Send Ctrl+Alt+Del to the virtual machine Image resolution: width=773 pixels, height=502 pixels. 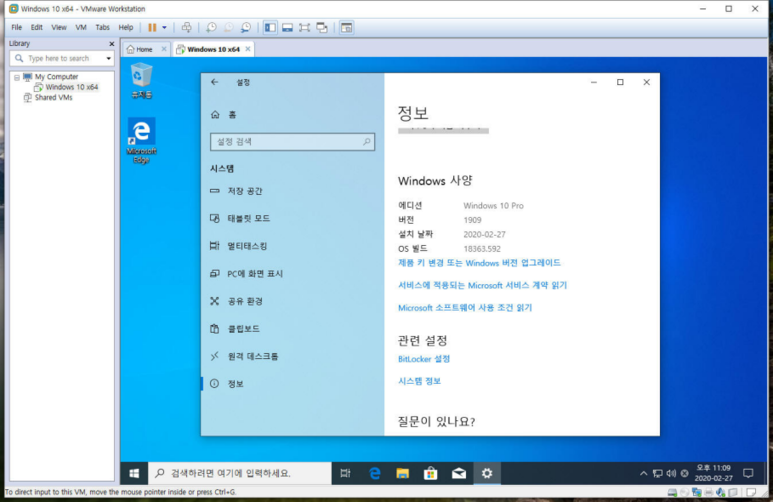point(186,28)
